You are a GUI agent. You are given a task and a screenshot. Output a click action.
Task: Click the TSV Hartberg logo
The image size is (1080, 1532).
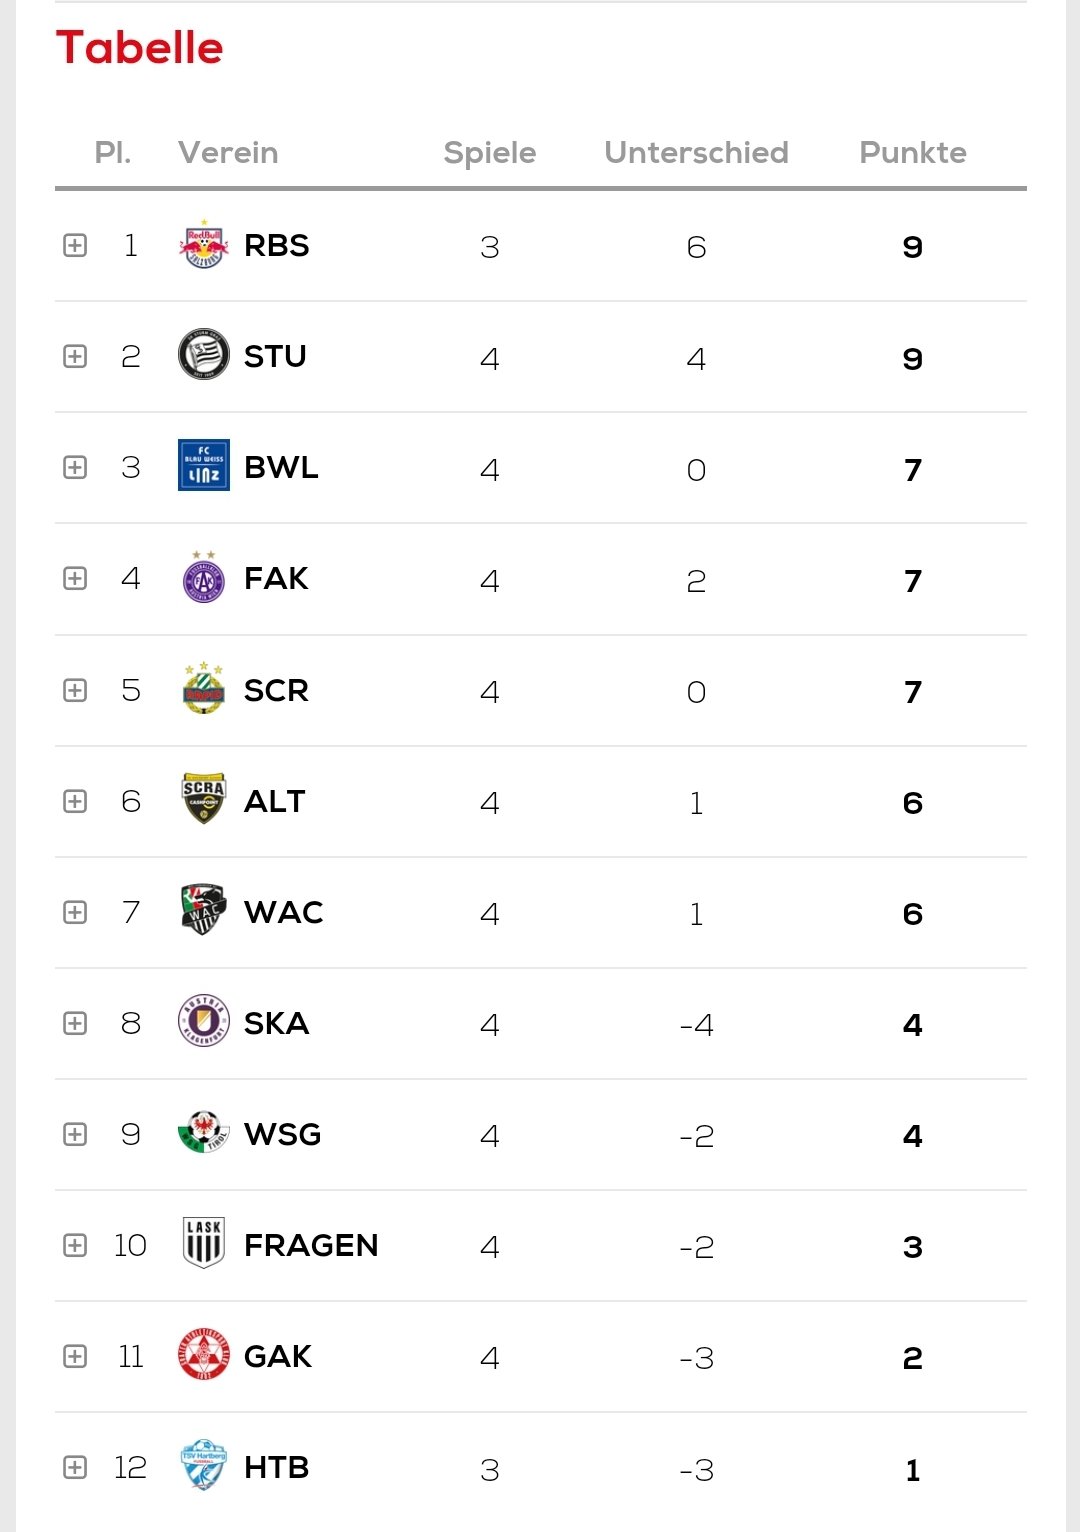click(x=204, y=1466)
